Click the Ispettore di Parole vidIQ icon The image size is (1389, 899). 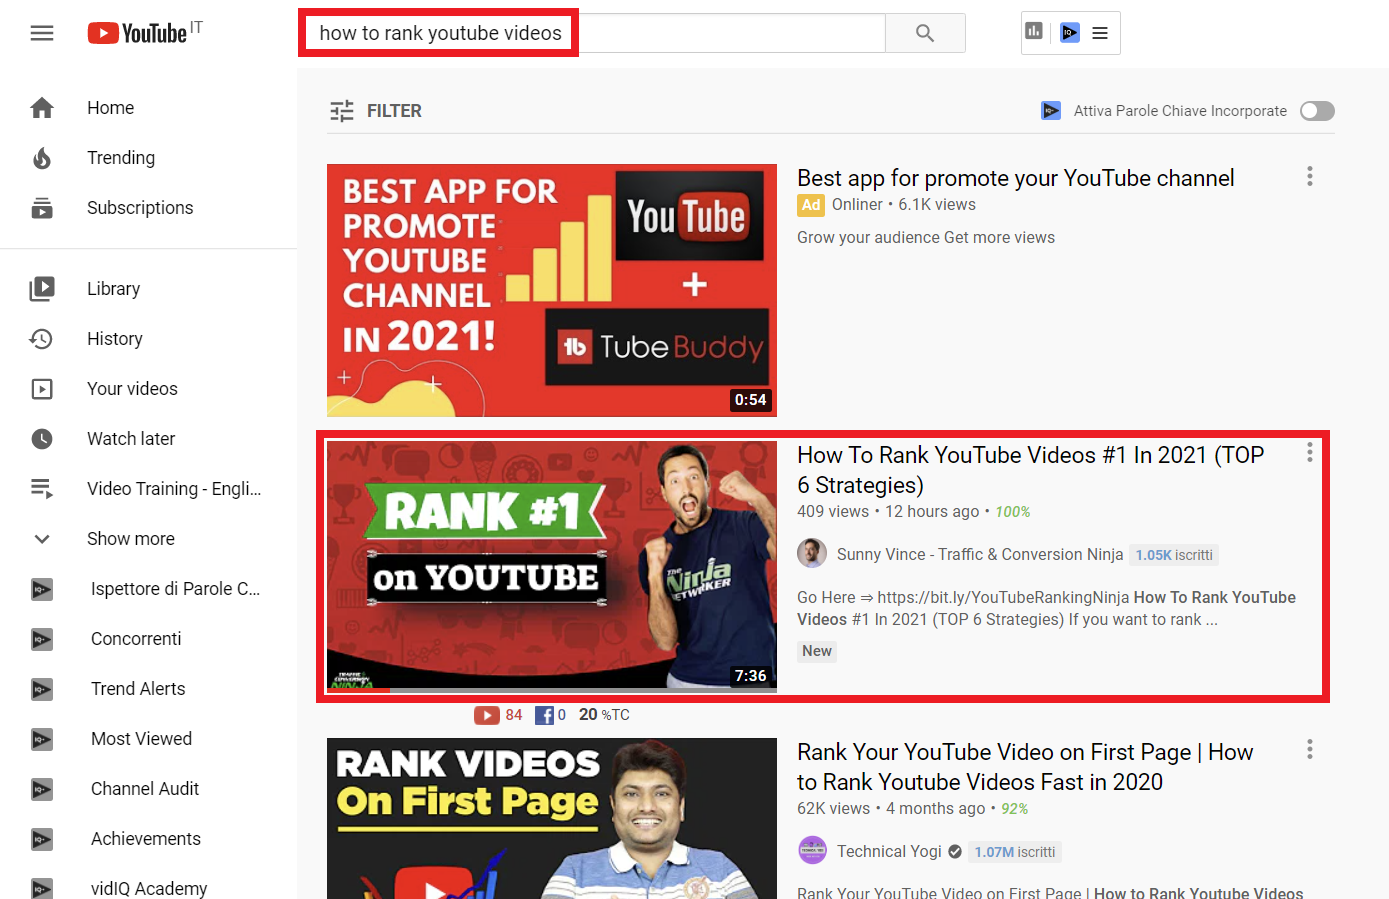[42, 589]
